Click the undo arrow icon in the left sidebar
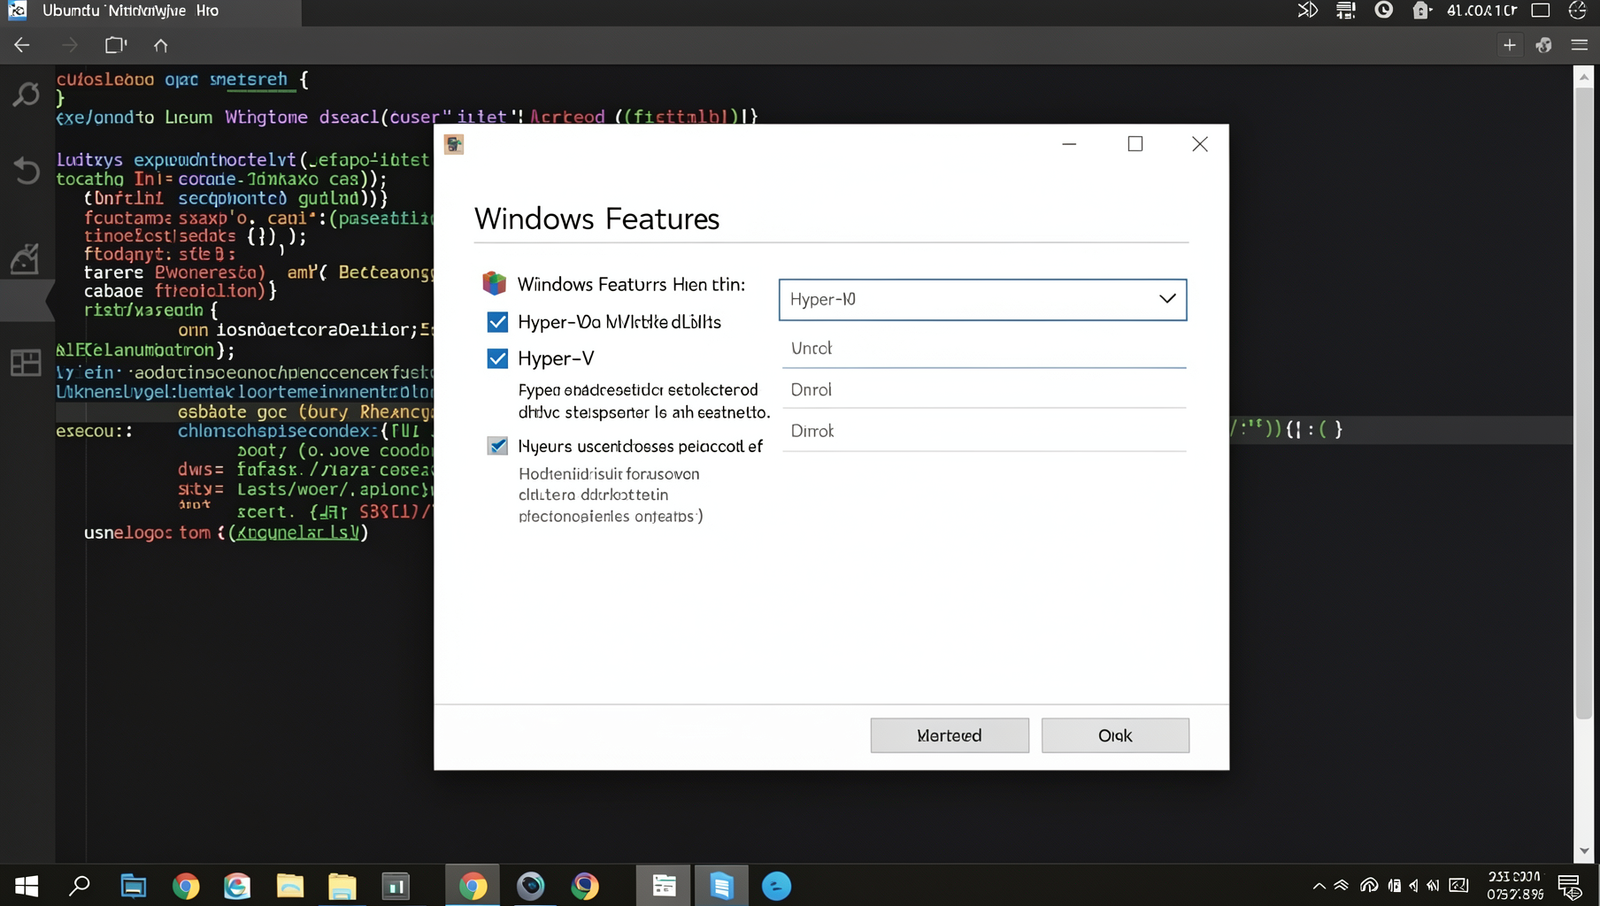 26,170
